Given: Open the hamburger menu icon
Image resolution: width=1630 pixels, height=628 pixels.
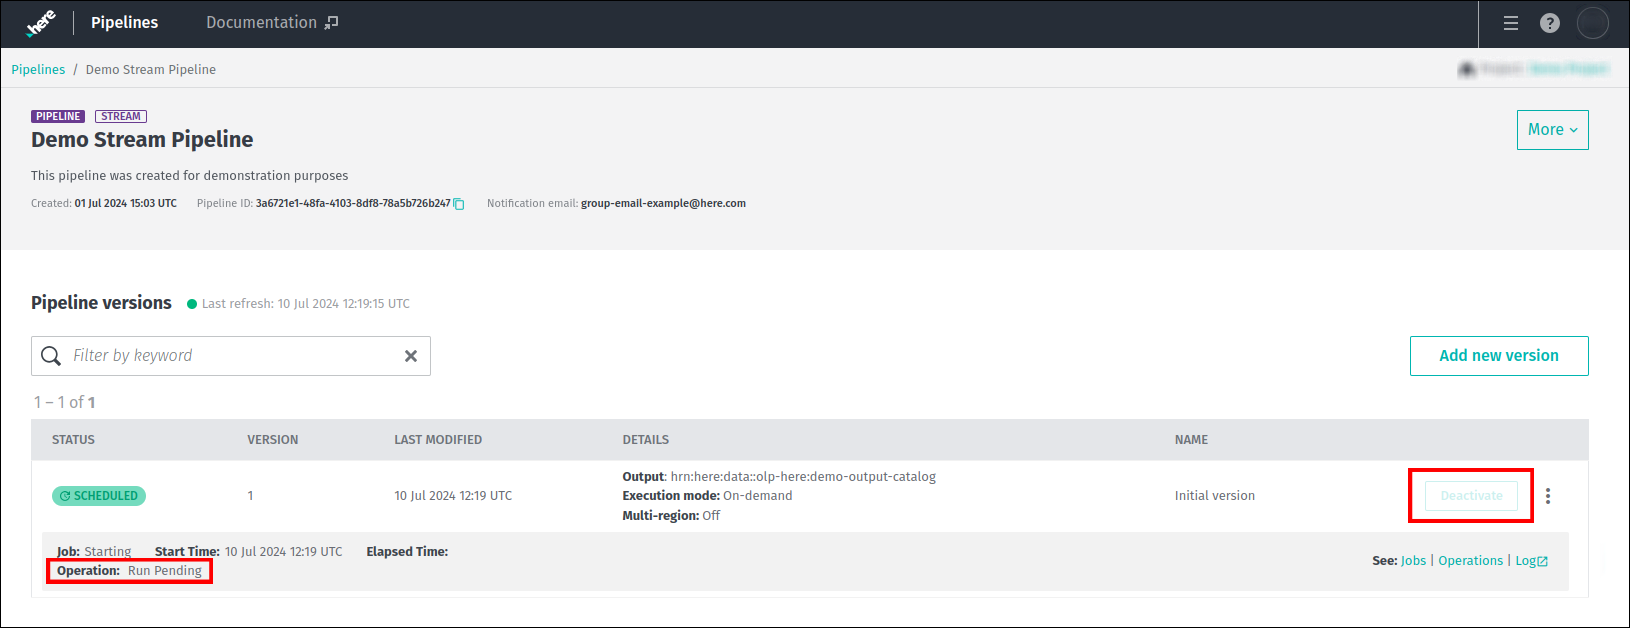Looking at the screenshot, I should (1511, 23).
